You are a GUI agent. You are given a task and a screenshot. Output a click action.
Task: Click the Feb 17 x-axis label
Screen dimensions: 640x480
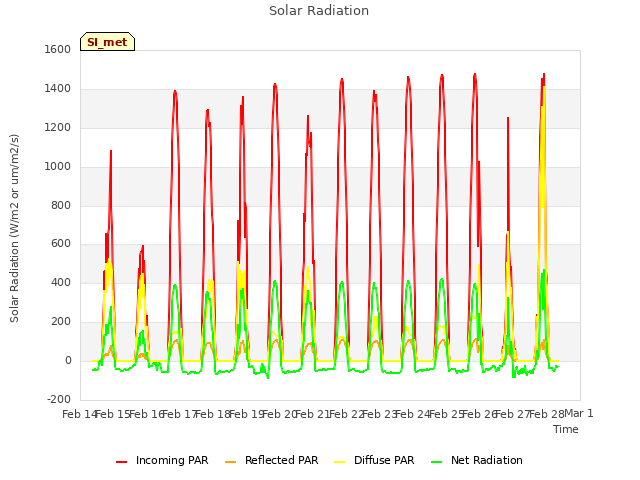pos(180,414)
